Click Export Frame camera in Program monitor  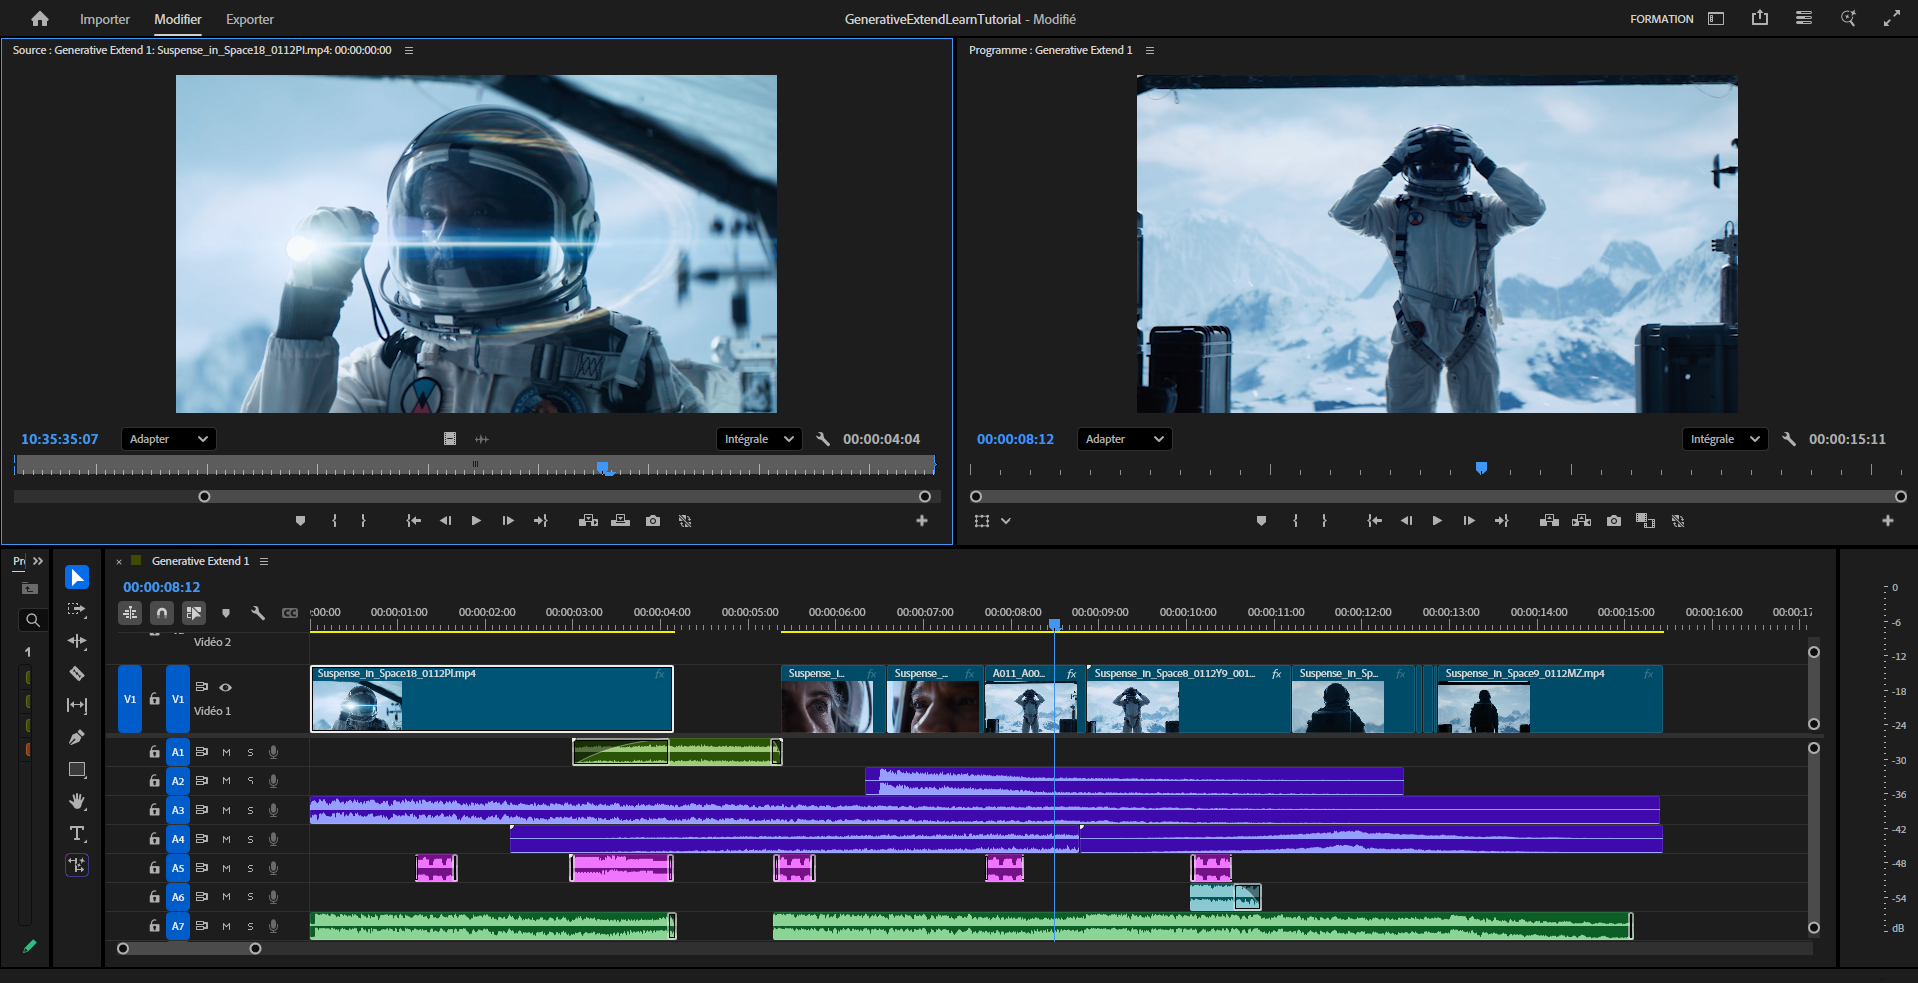pos(1613,521)
